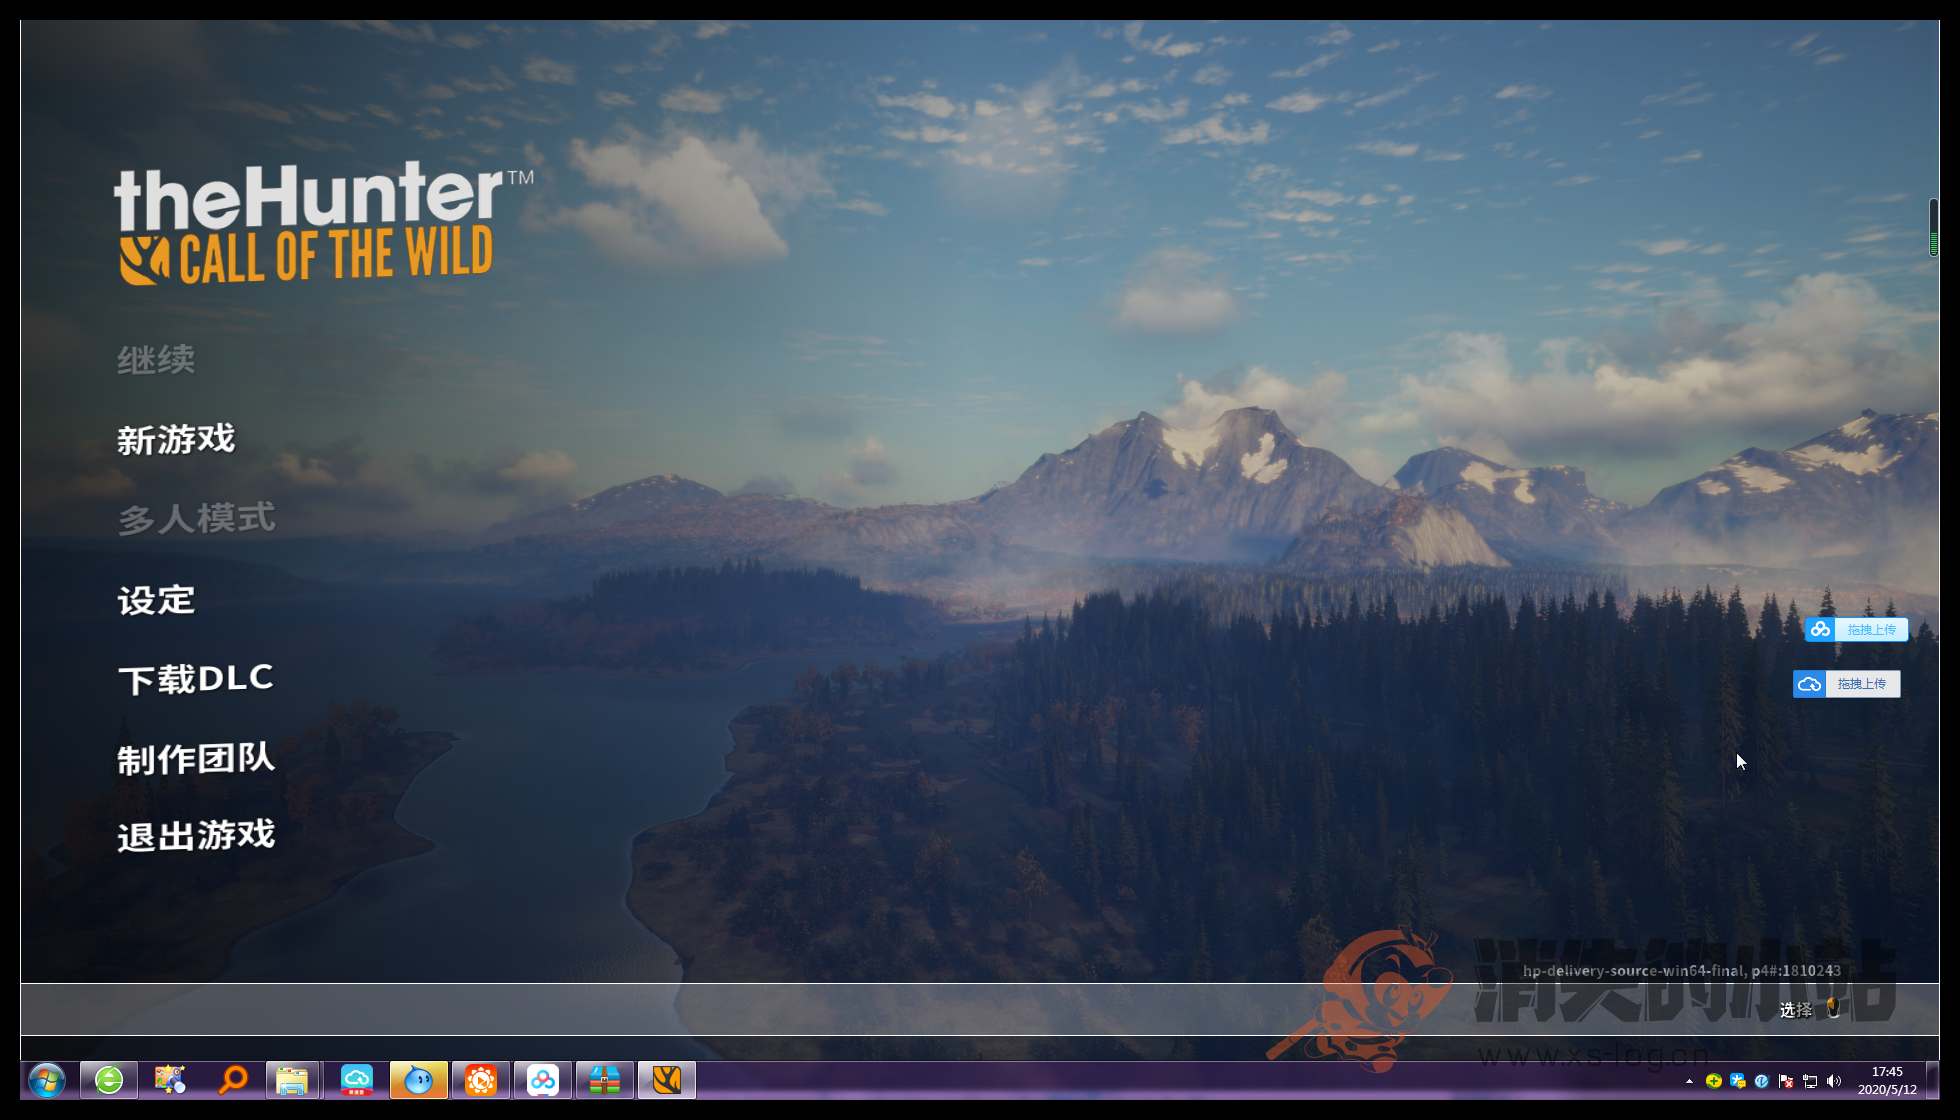1960x1120 pixels.
Task: Click the lower cloud 拖拽上传 upload widget
Action: pyautogui.click(x=1846, y=684)
